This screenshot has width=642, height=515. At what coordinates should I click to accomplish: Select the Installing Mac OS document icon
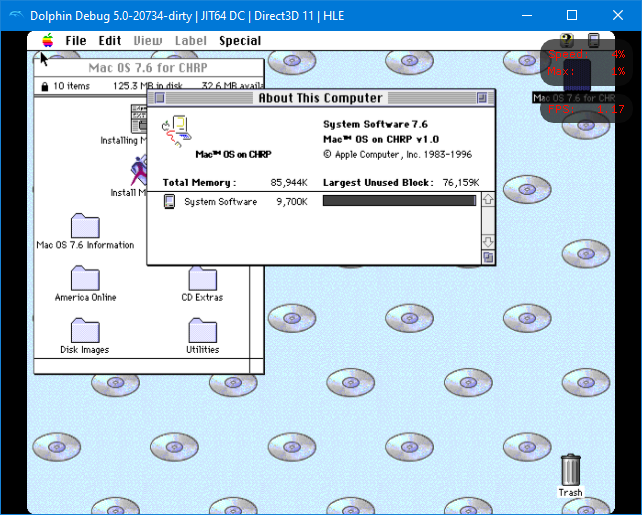pos(139,119)
